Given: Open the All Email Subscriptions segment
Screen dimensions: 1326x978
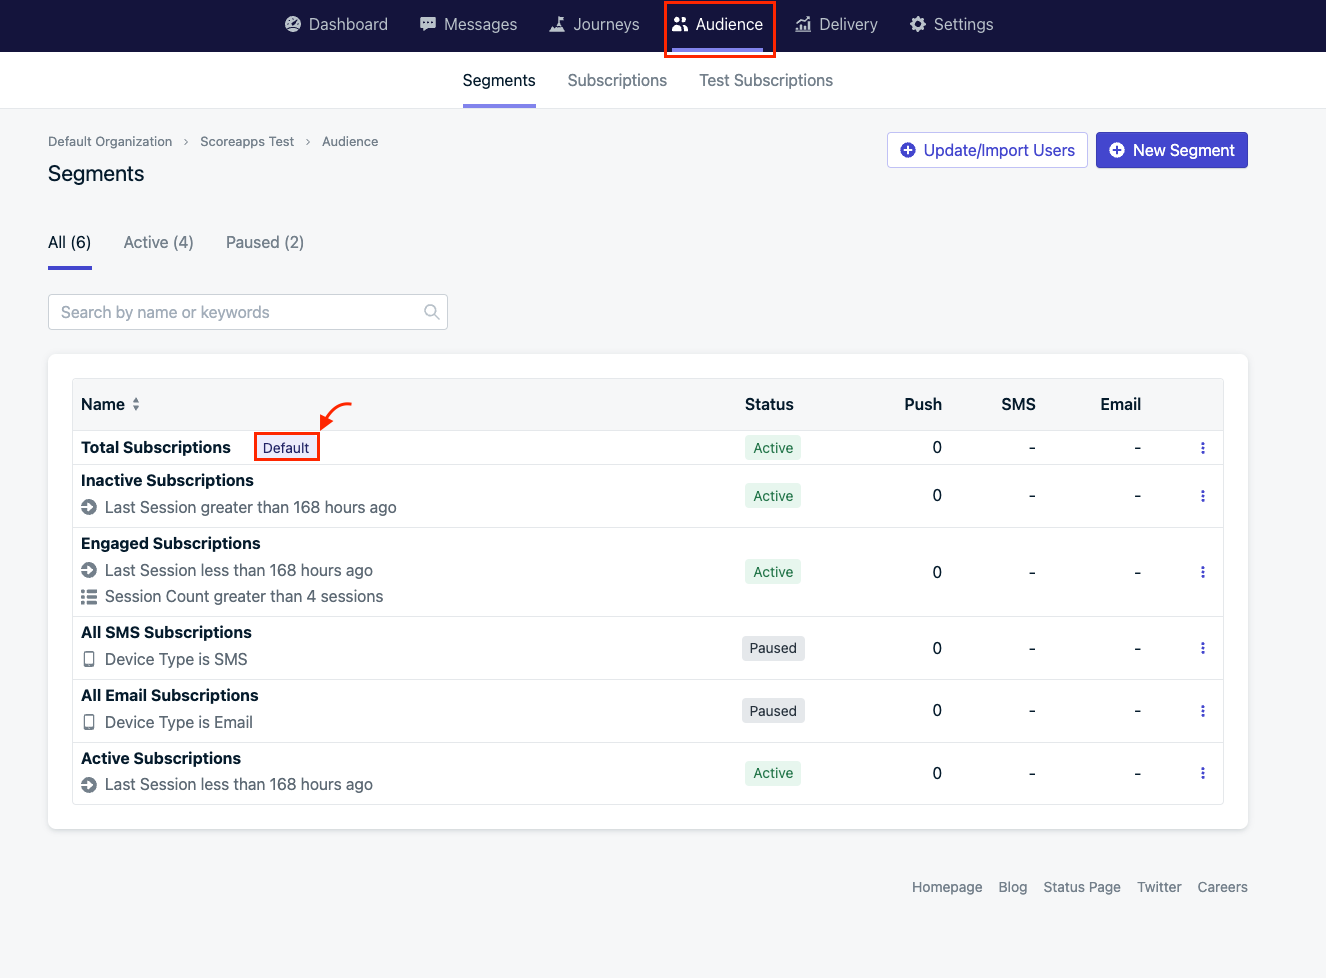Looking at the screenshot, I should 170,695.
